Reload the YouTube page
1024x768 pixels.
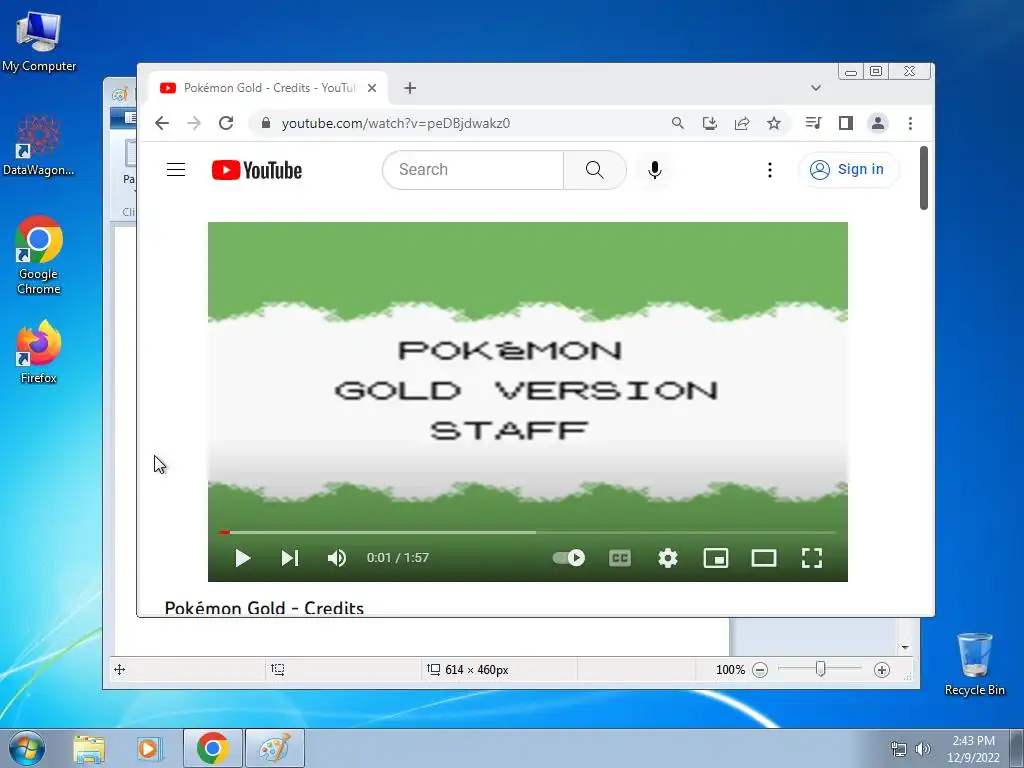click(226, 123)
